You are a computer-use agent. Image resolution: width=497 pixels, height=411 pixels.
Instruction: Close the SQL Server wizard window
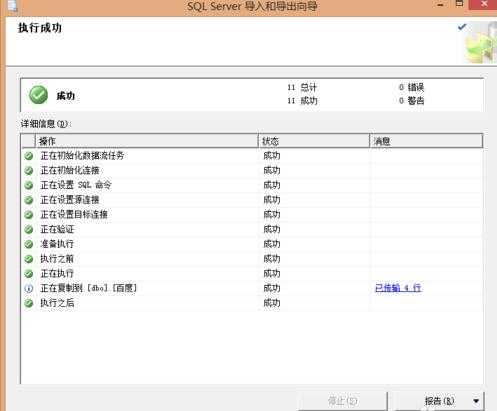coord(484,4)
